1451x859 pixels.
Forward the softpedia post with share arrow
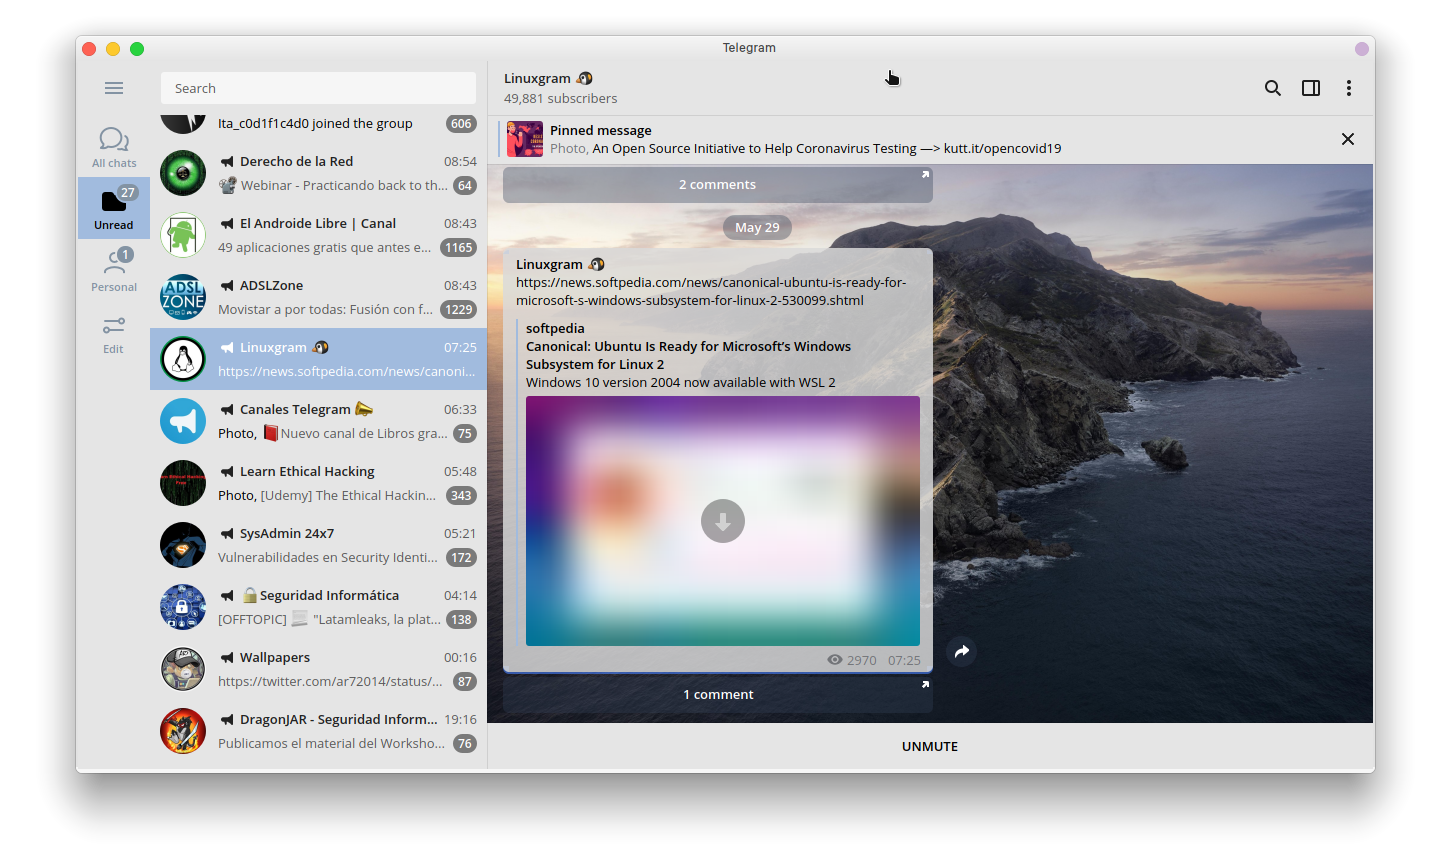click(961, 652)
